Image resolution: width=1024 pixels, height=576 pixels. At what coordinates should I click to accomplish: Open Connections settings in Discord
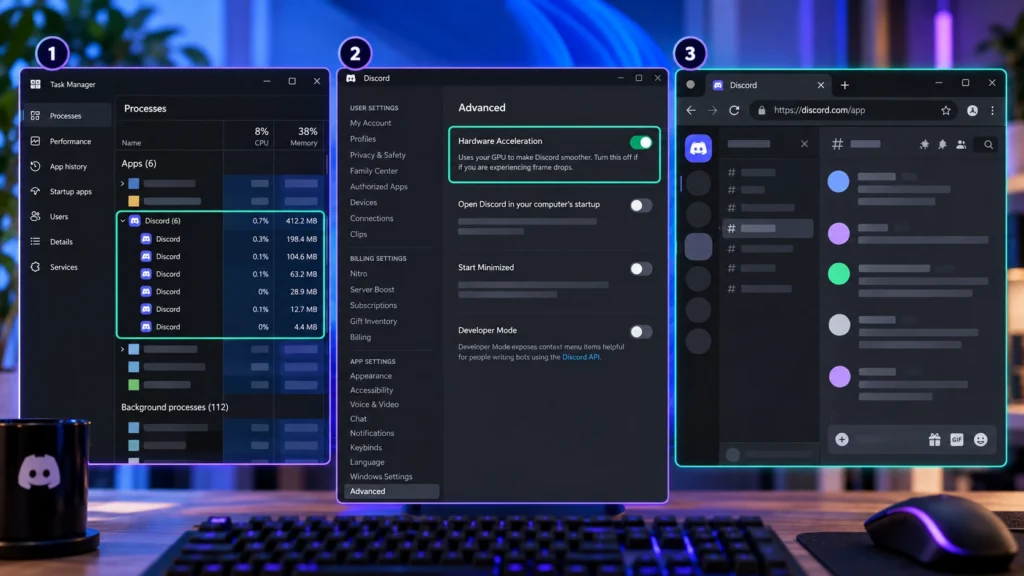[x=372, y=218]
